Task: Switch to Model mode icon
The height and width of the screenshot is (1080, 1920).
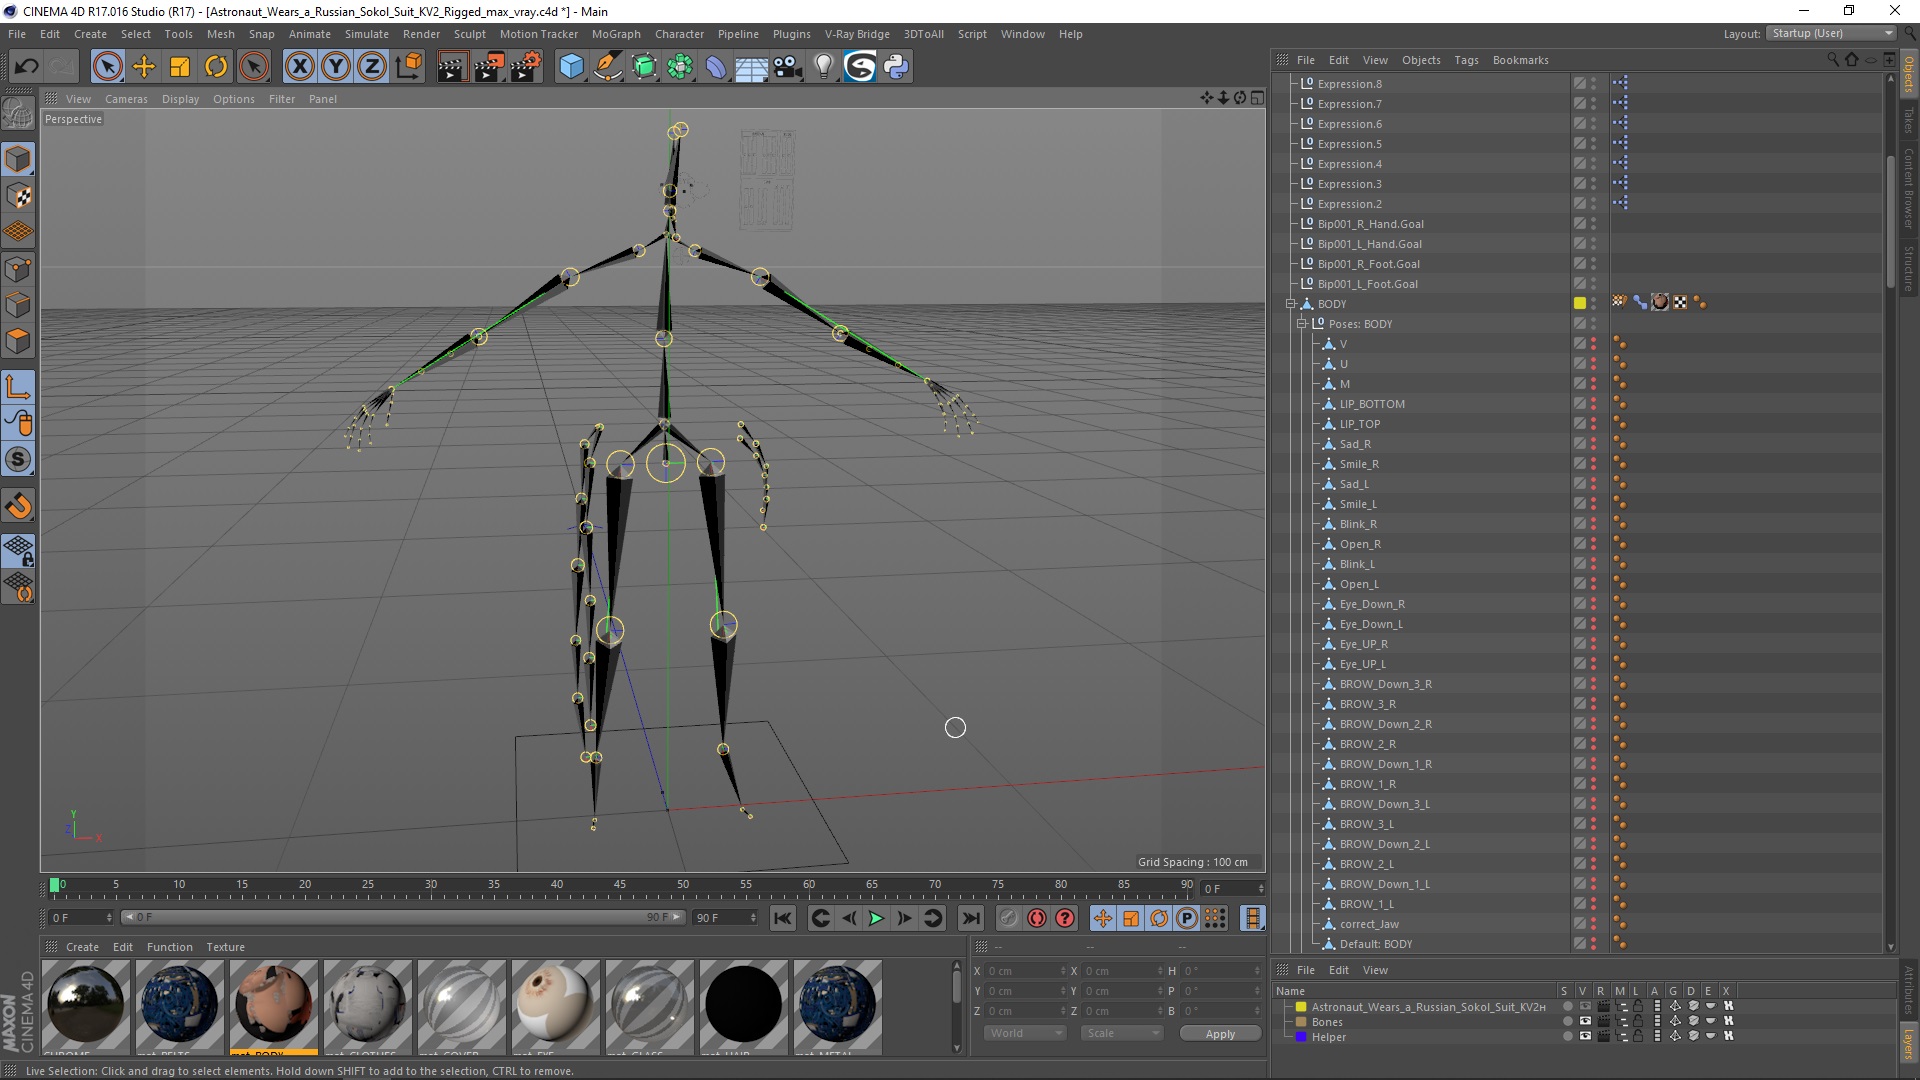Action: tap(18, 159)
